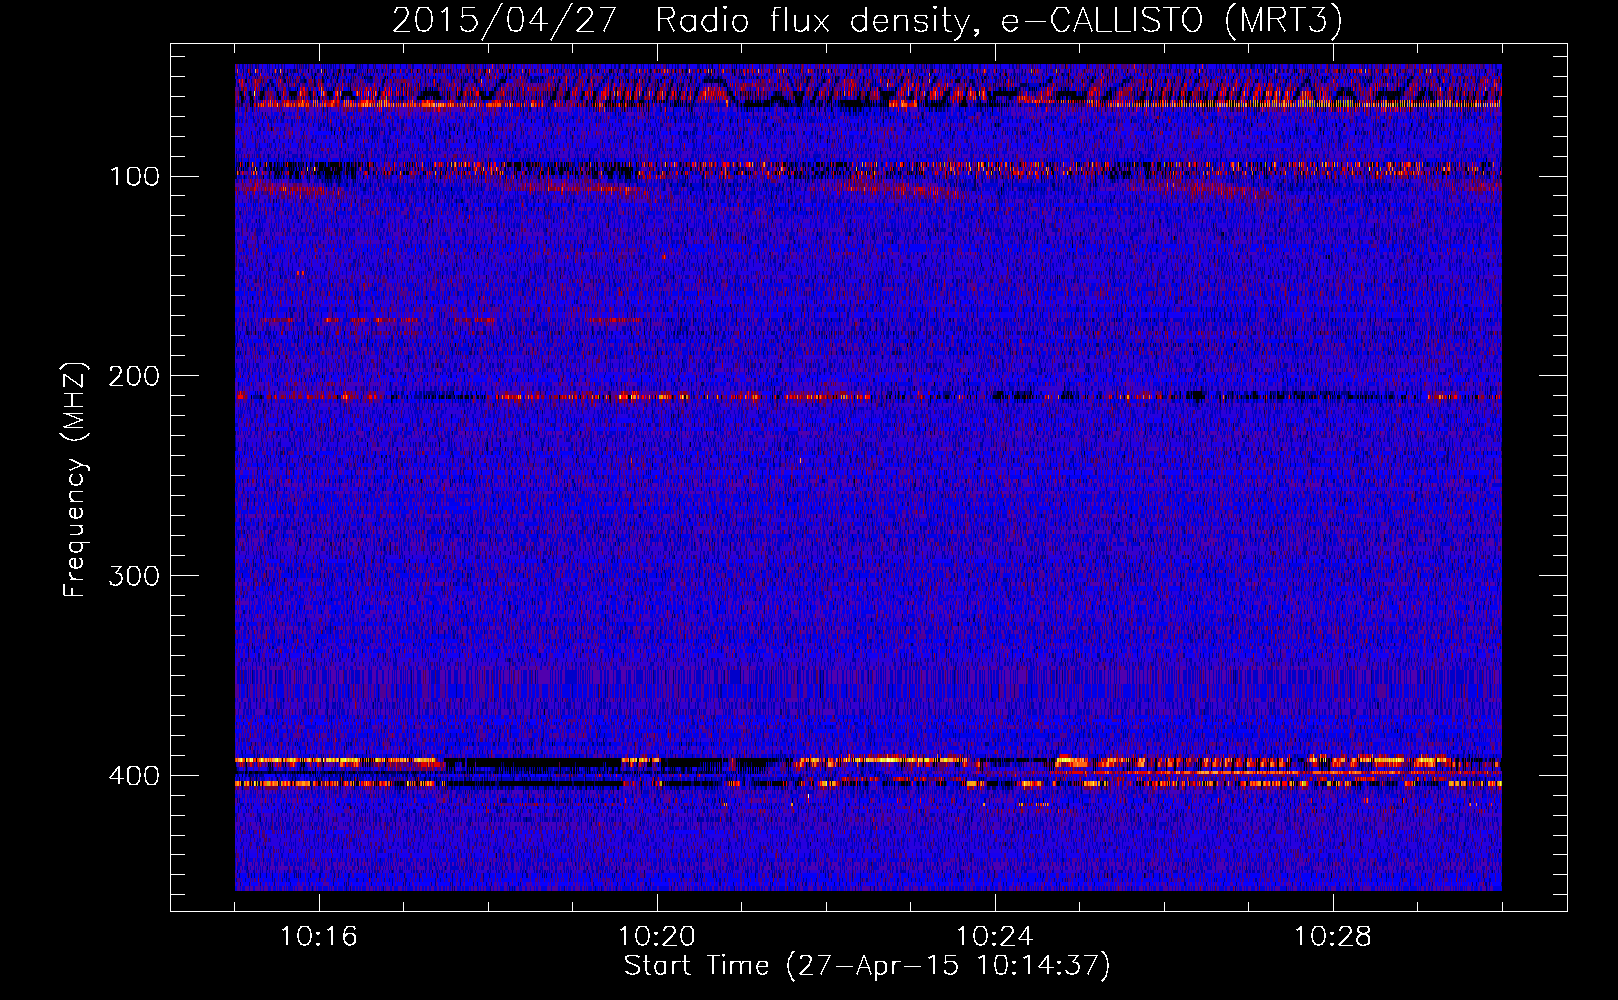1618x1000 pixels.
Task: Click the '400' frequency tick label
Action: click(132, 776)
